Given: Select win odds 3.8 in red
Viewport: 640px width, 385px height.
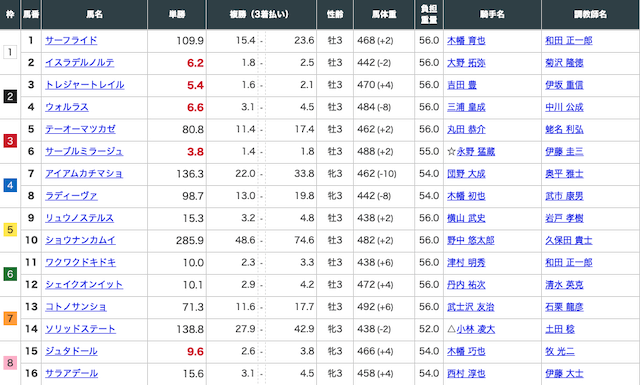Looking at the screenshot, I should [x=195, y=151].
